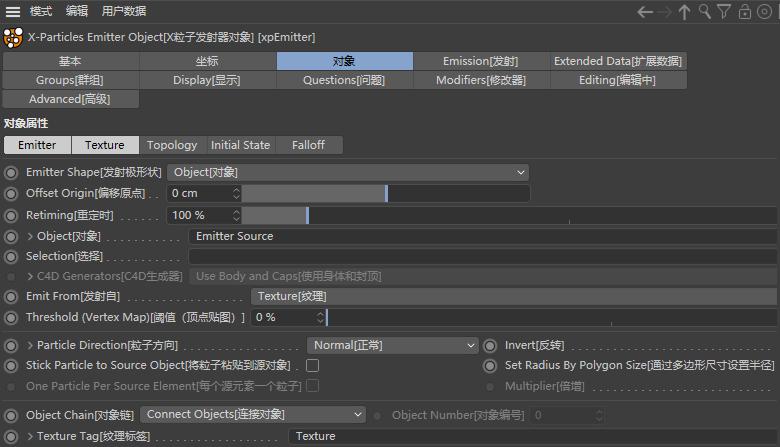Click the Retiming 100 % field
Screen dimensions: 780x447
(x=199, y=215)
